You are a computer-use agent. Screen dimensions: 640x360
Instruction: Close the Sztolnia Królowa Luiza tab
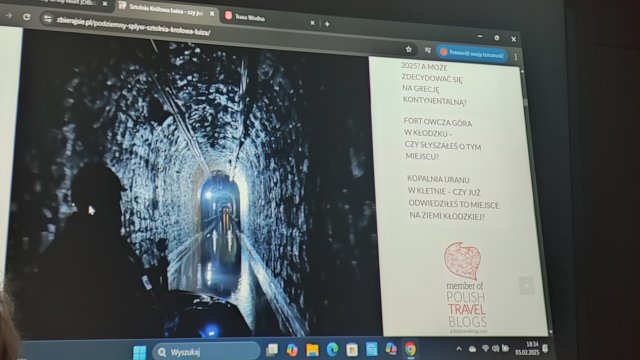coord(212,13)
